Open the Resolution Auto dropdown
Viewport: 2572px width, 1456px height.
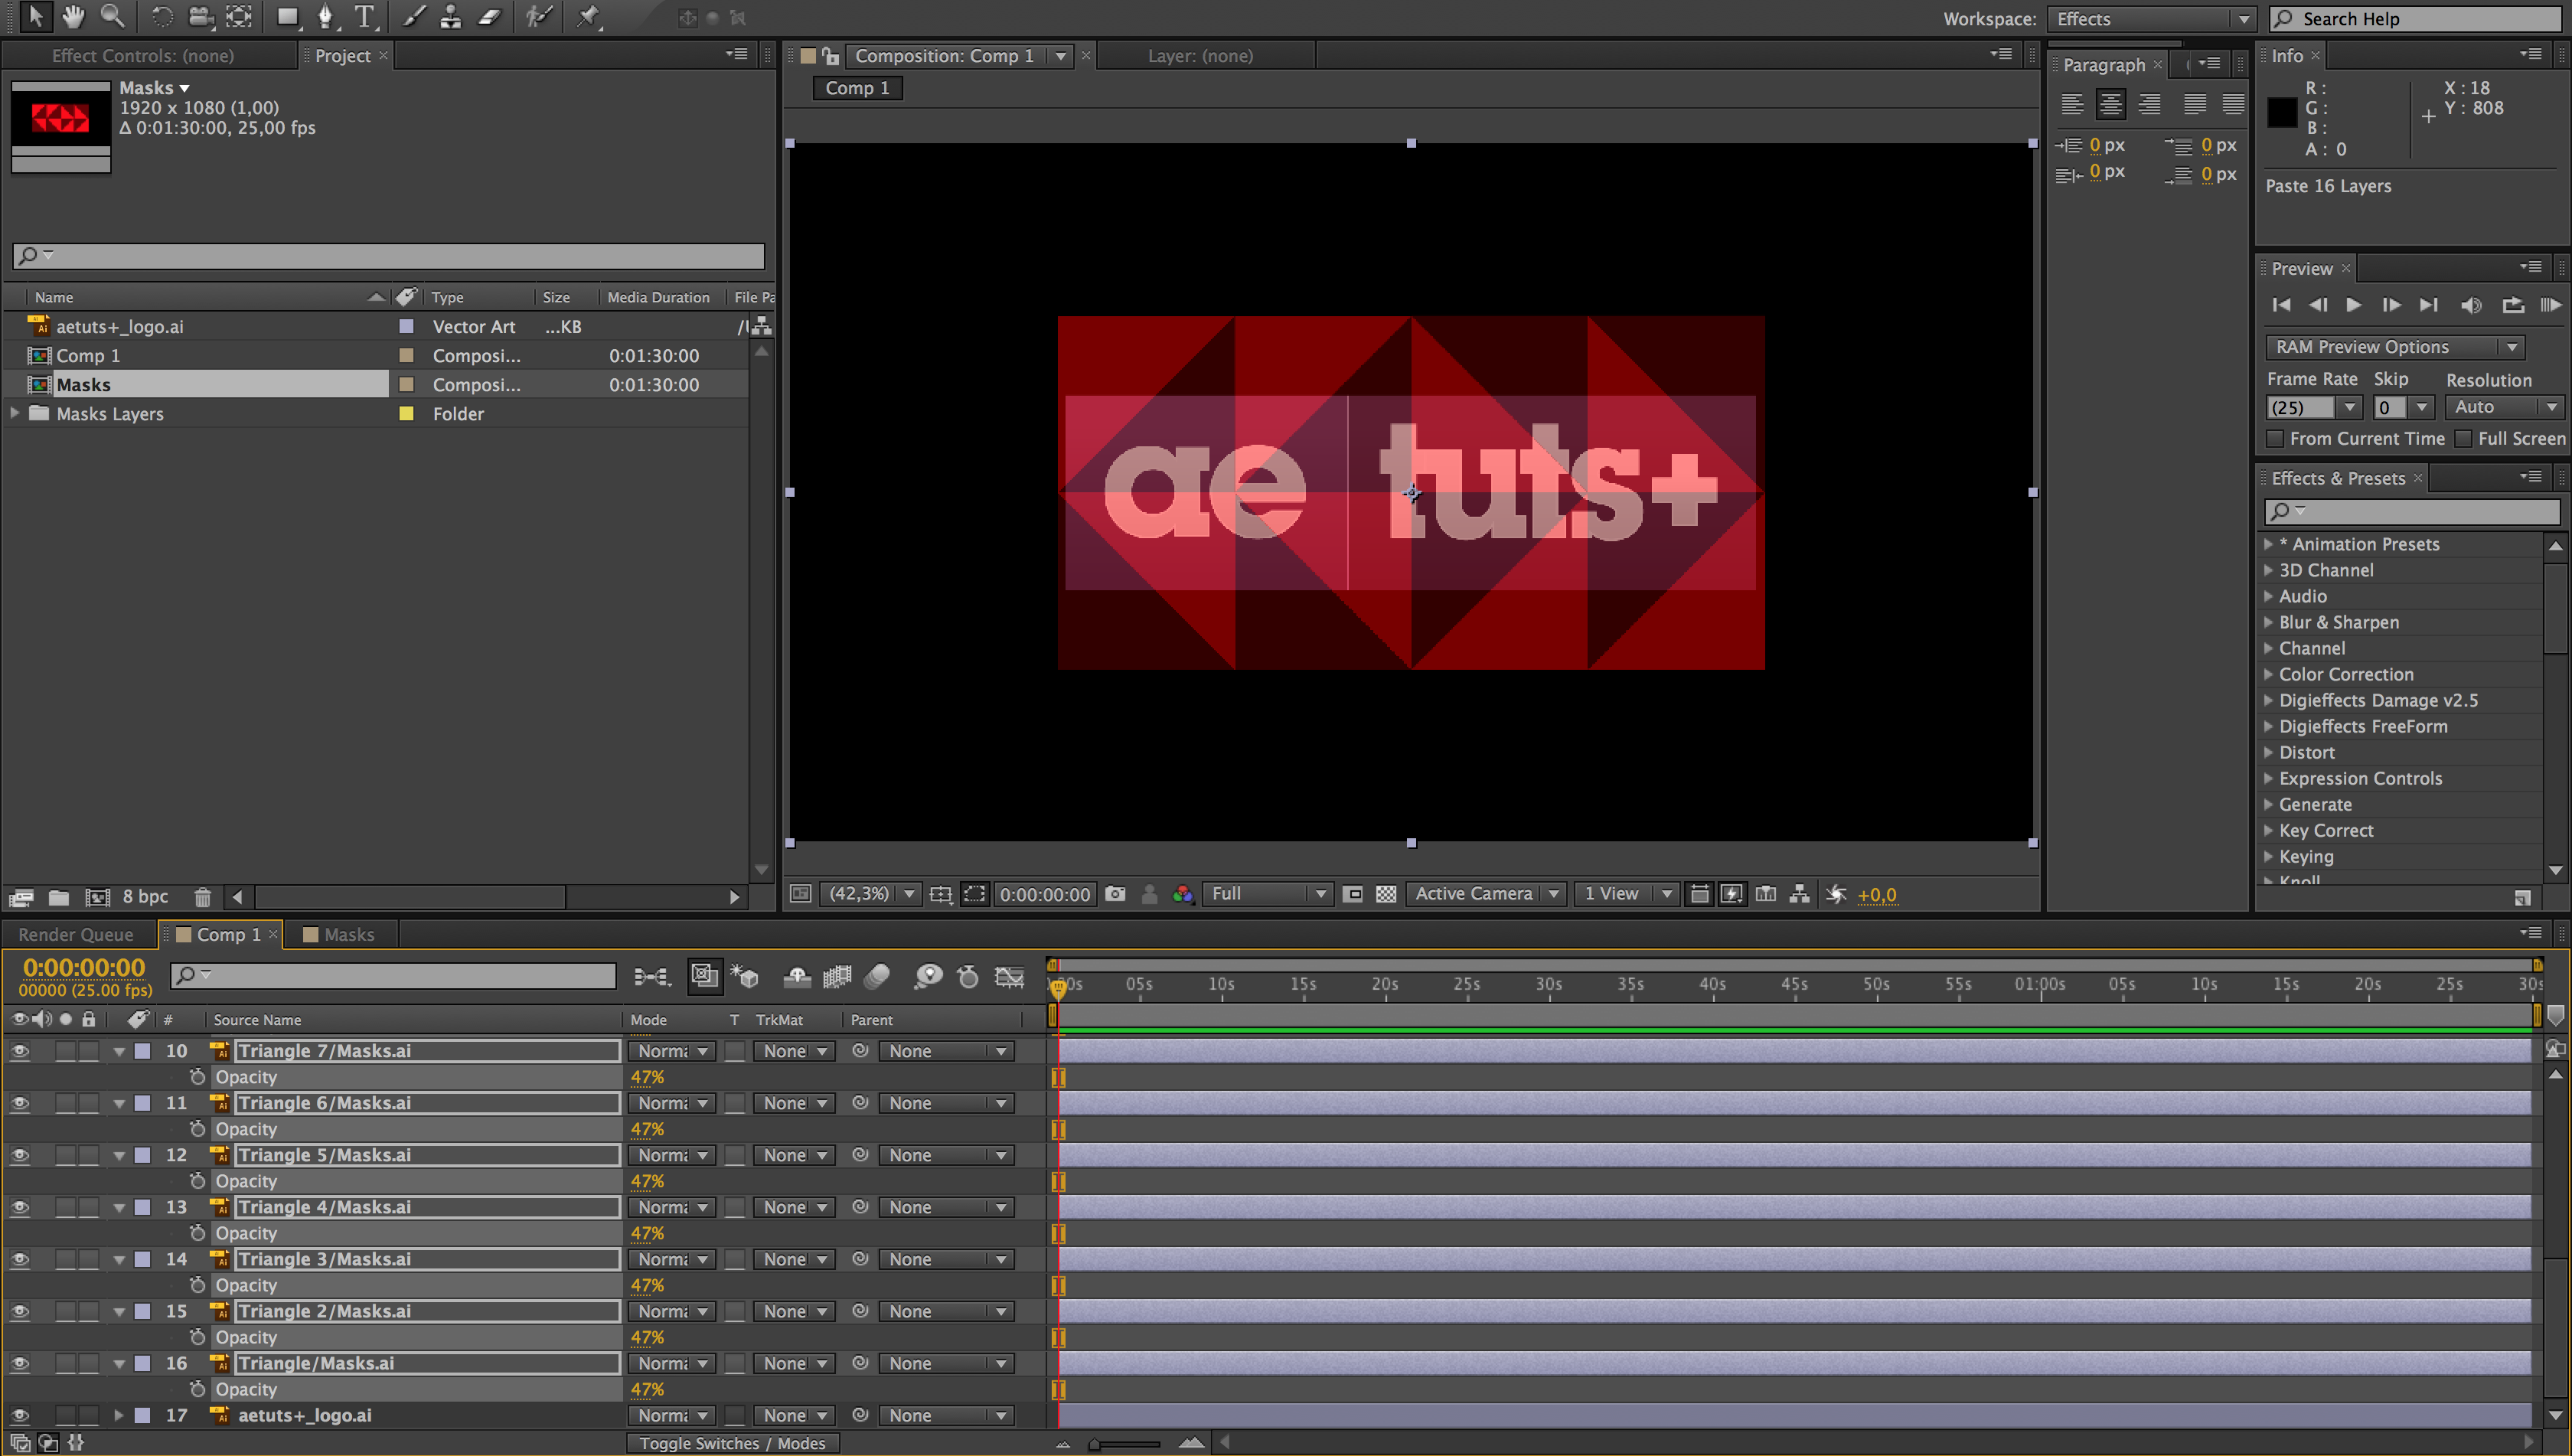tap(2504, 407)
